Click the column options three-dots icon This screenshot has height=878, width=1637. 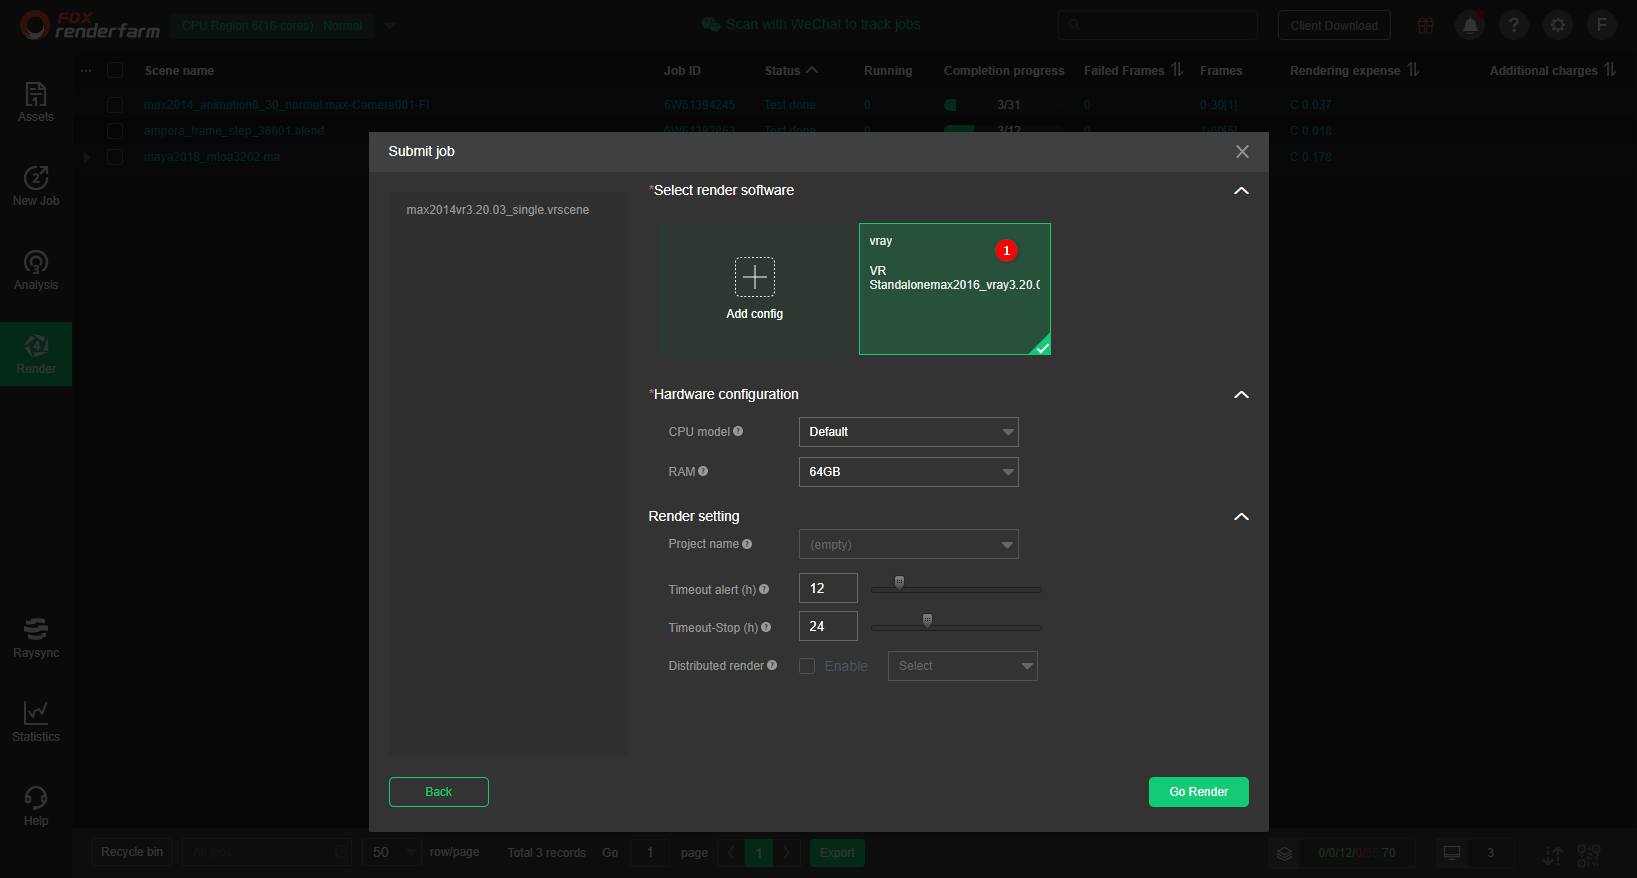86,70
